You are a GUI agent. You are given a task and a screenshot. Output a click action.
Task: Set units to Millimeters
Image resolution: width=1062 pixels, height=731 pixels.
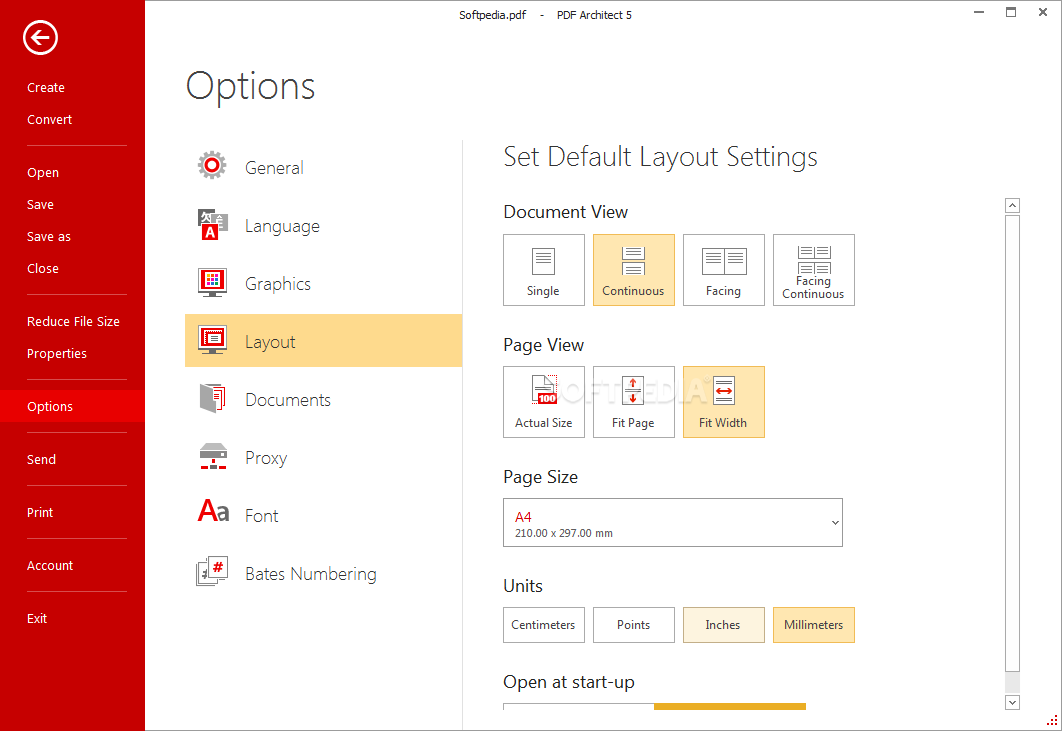tap(813, 625)
